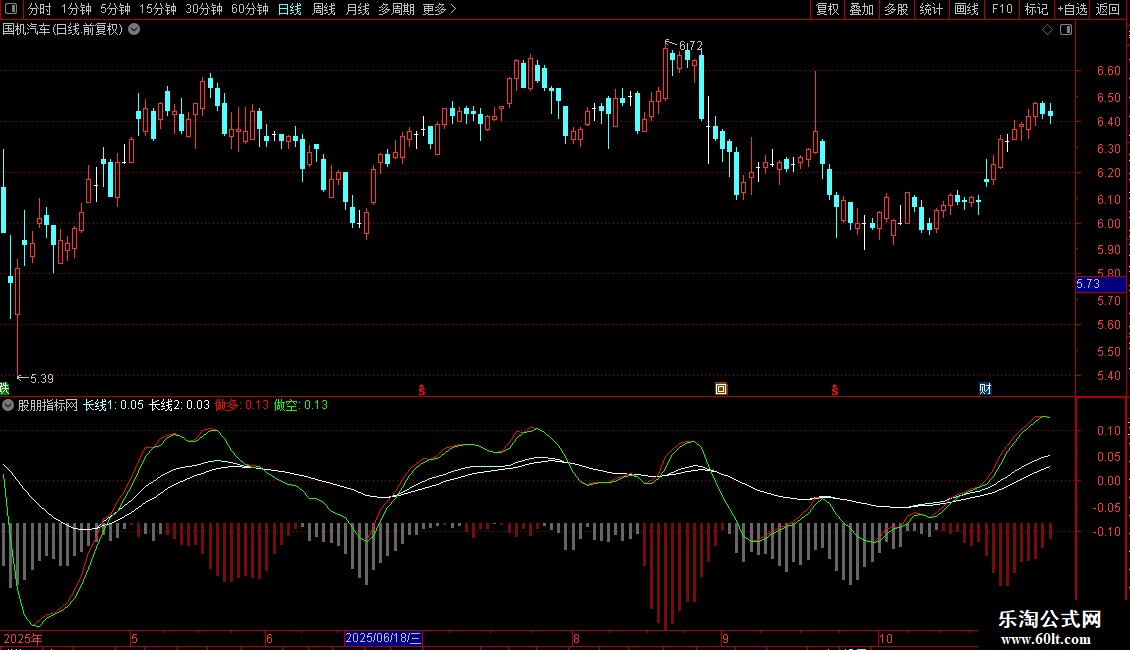Expand 更多 period options
1130x650 pixels.
pos(440,9)
